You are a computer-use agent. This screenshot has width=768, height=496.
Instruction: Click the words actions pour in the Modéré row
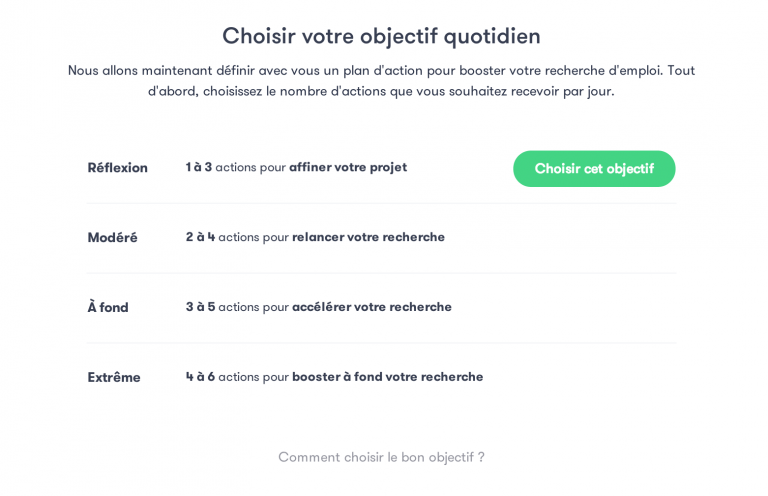pyautogui.click(x=253, y=237)
